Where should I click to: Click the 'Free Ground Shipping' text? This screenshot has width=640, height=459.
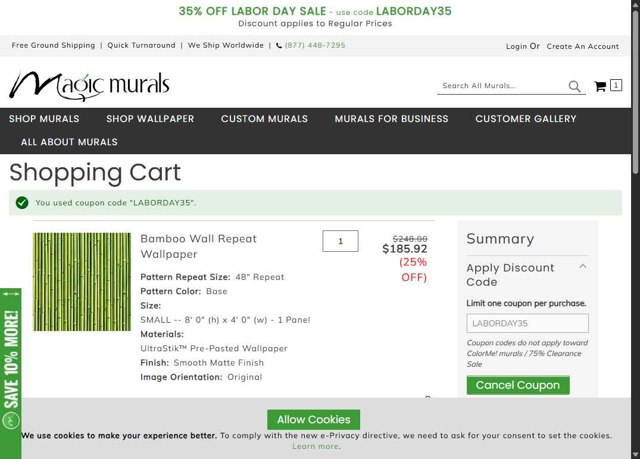53,45
